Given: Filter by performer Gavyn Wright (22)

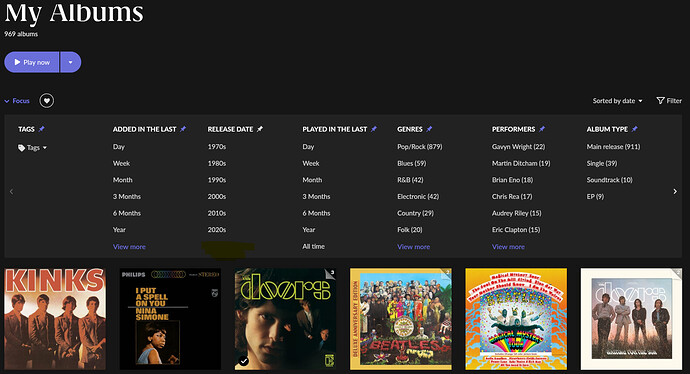Looking at the screenshot, I should [519, 147].
